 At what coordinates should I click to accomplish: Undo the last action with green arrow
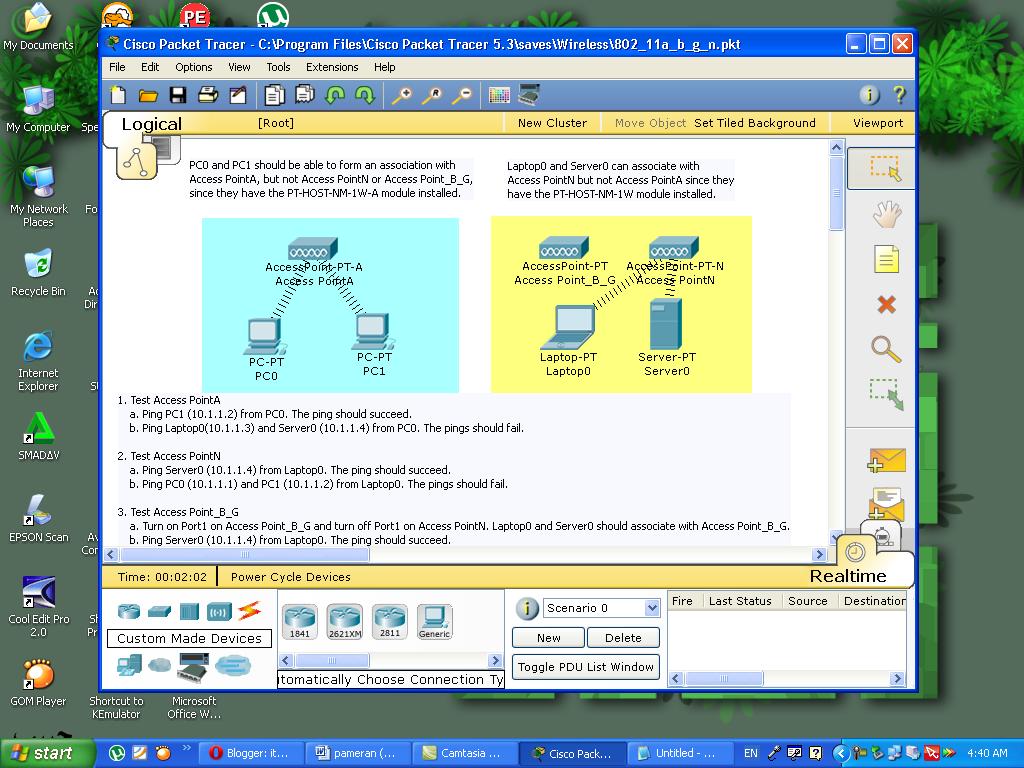(335, 95)
